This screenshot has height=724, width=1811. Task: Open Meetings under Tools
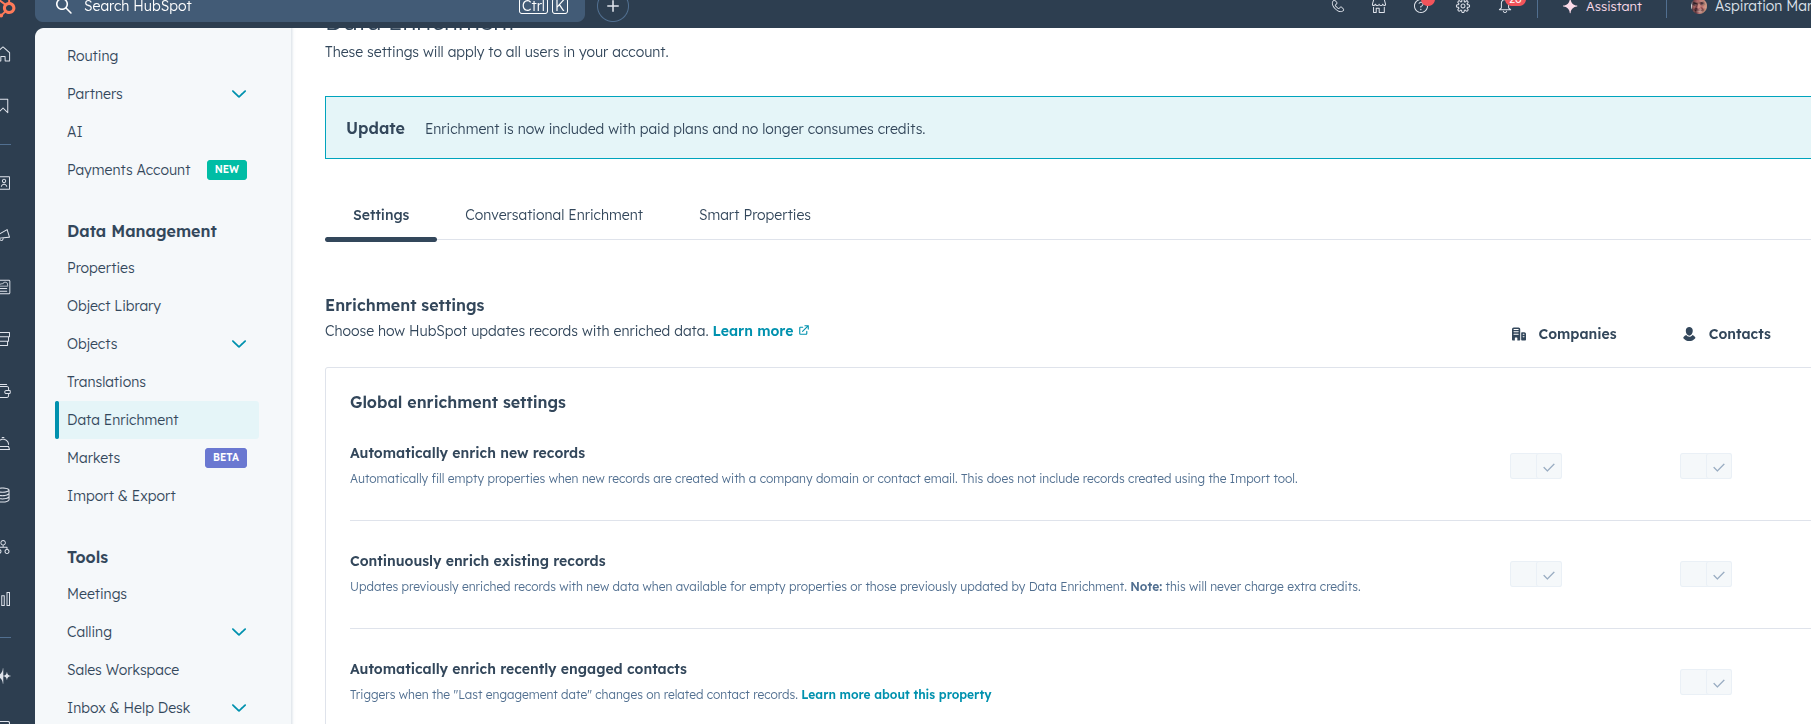[97, 594]
